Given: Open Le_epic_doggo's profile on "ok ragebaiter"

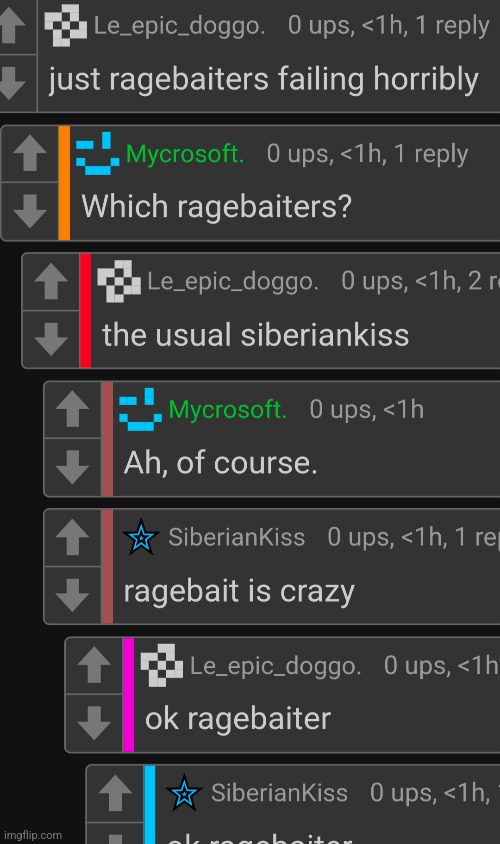Looking at the screenshot, I should point(275,666).
